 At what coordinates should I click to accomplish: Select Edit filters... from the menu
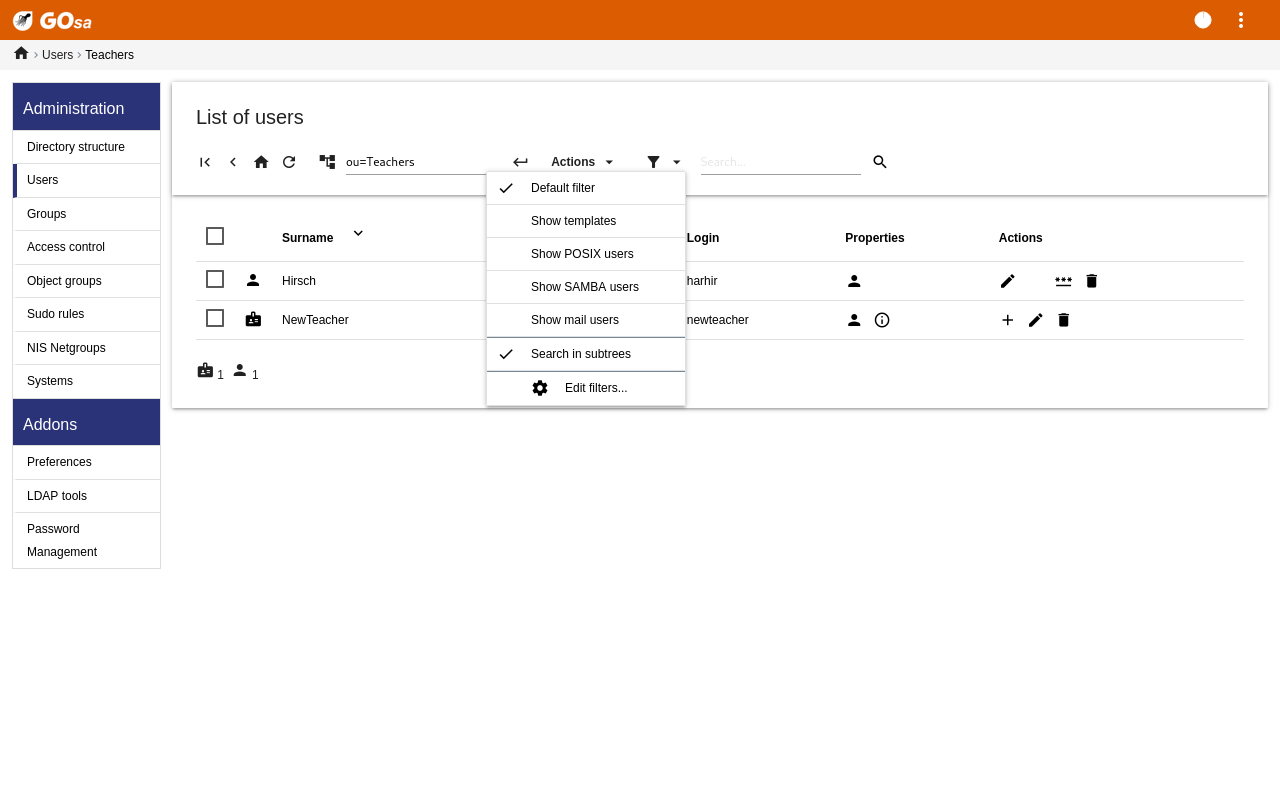[x=595, y=388]
